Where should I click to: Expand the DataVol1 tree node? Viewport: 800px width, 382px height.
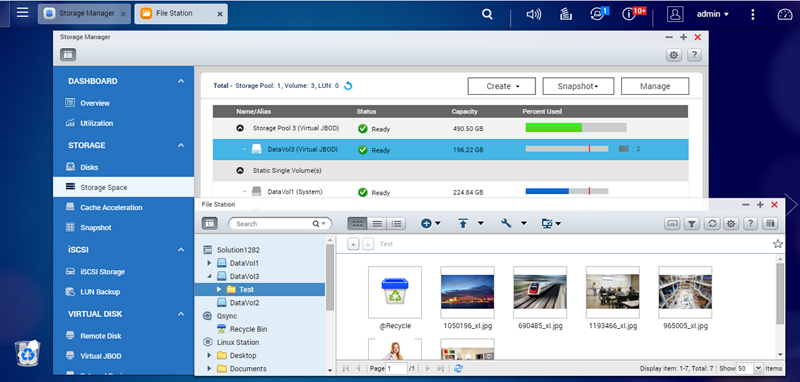pos(209,263)
